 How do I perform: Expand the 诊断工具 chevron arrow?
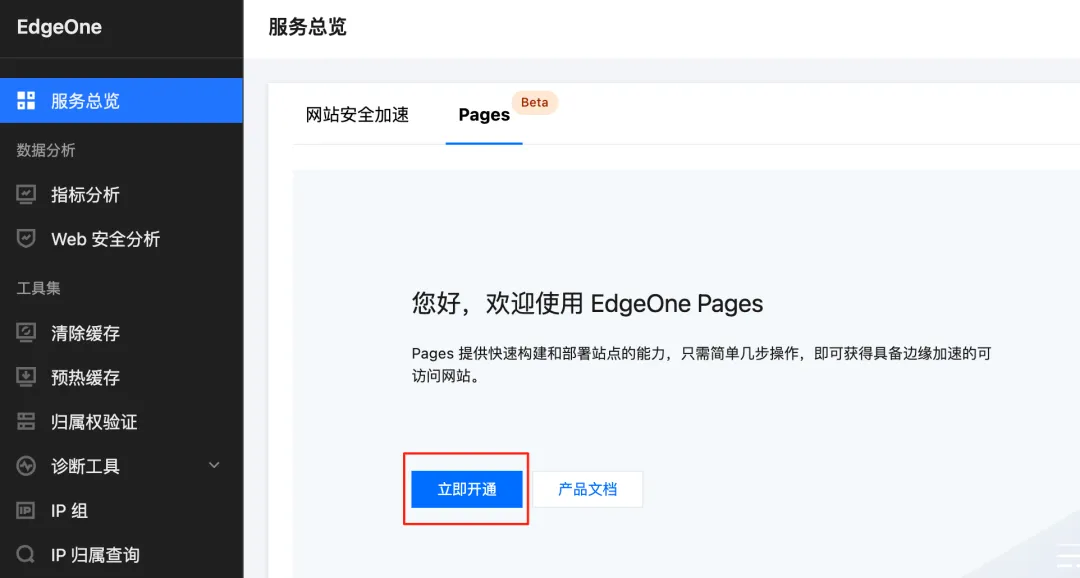tap(213, 466)
